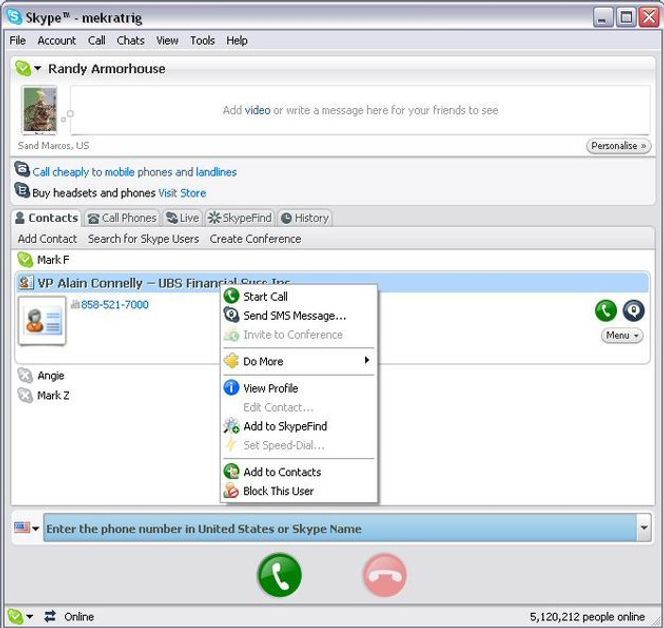Open the File menu

[17, 41]
